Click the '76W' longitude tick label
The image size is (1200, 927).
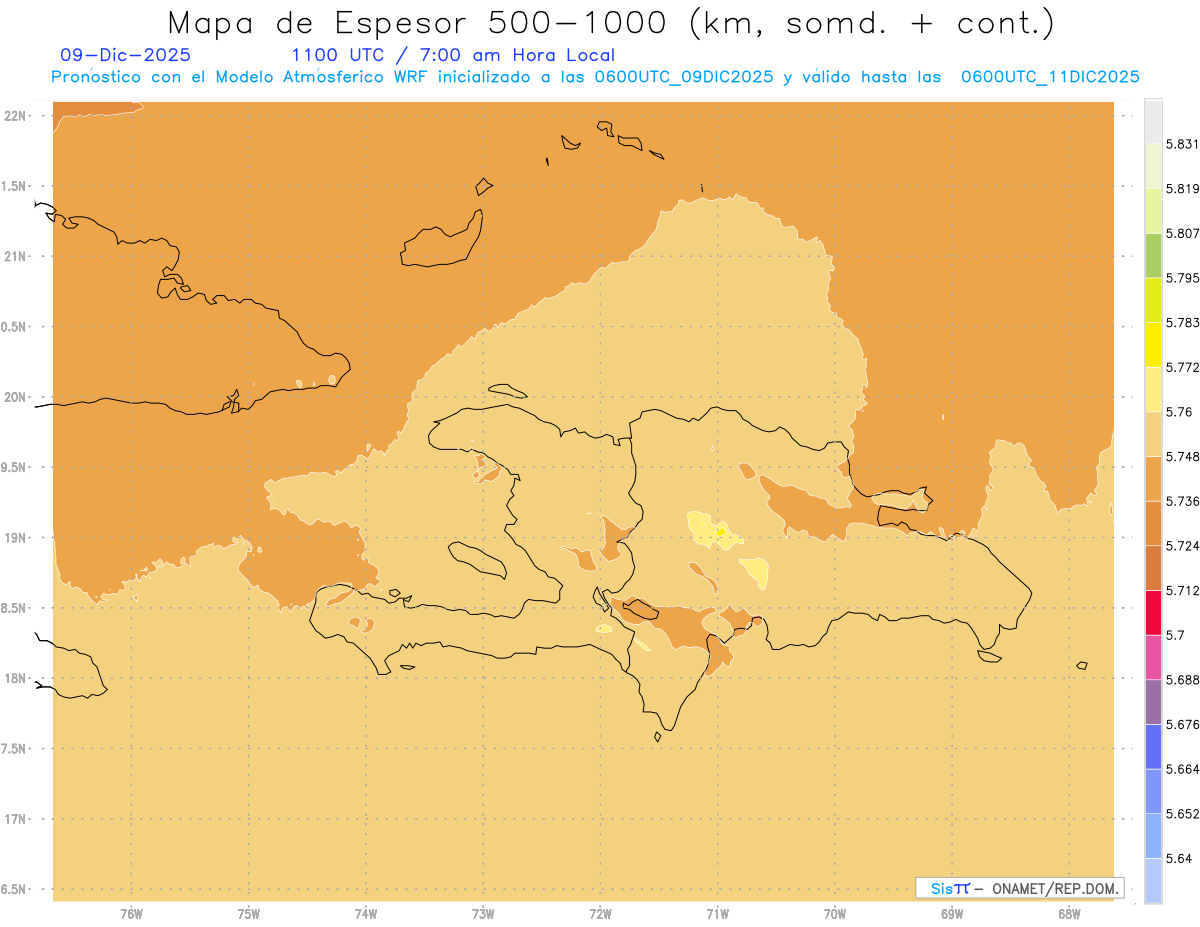click(x=131, y=913)
